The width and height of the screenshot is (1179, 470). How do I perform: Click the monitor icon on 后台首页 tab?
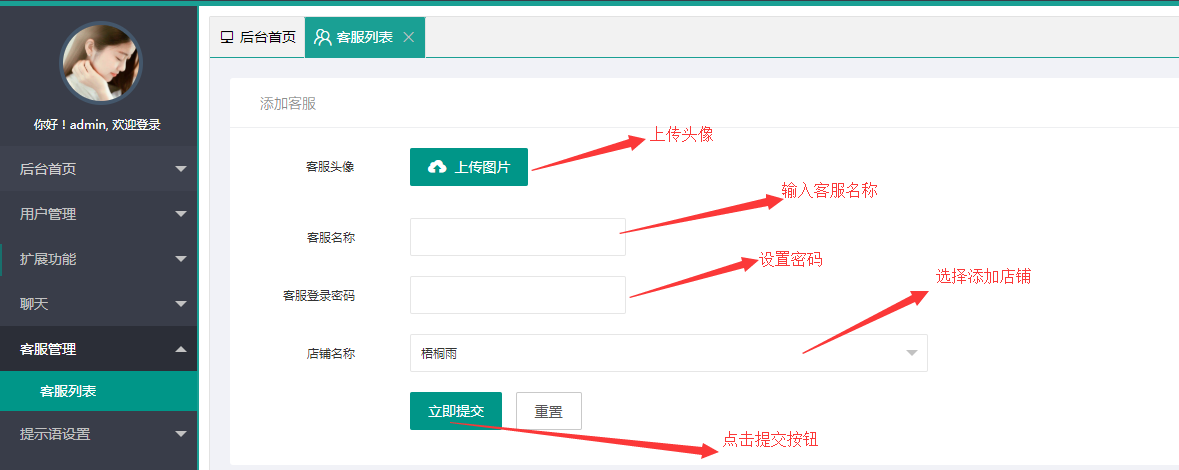pos(227,38)
